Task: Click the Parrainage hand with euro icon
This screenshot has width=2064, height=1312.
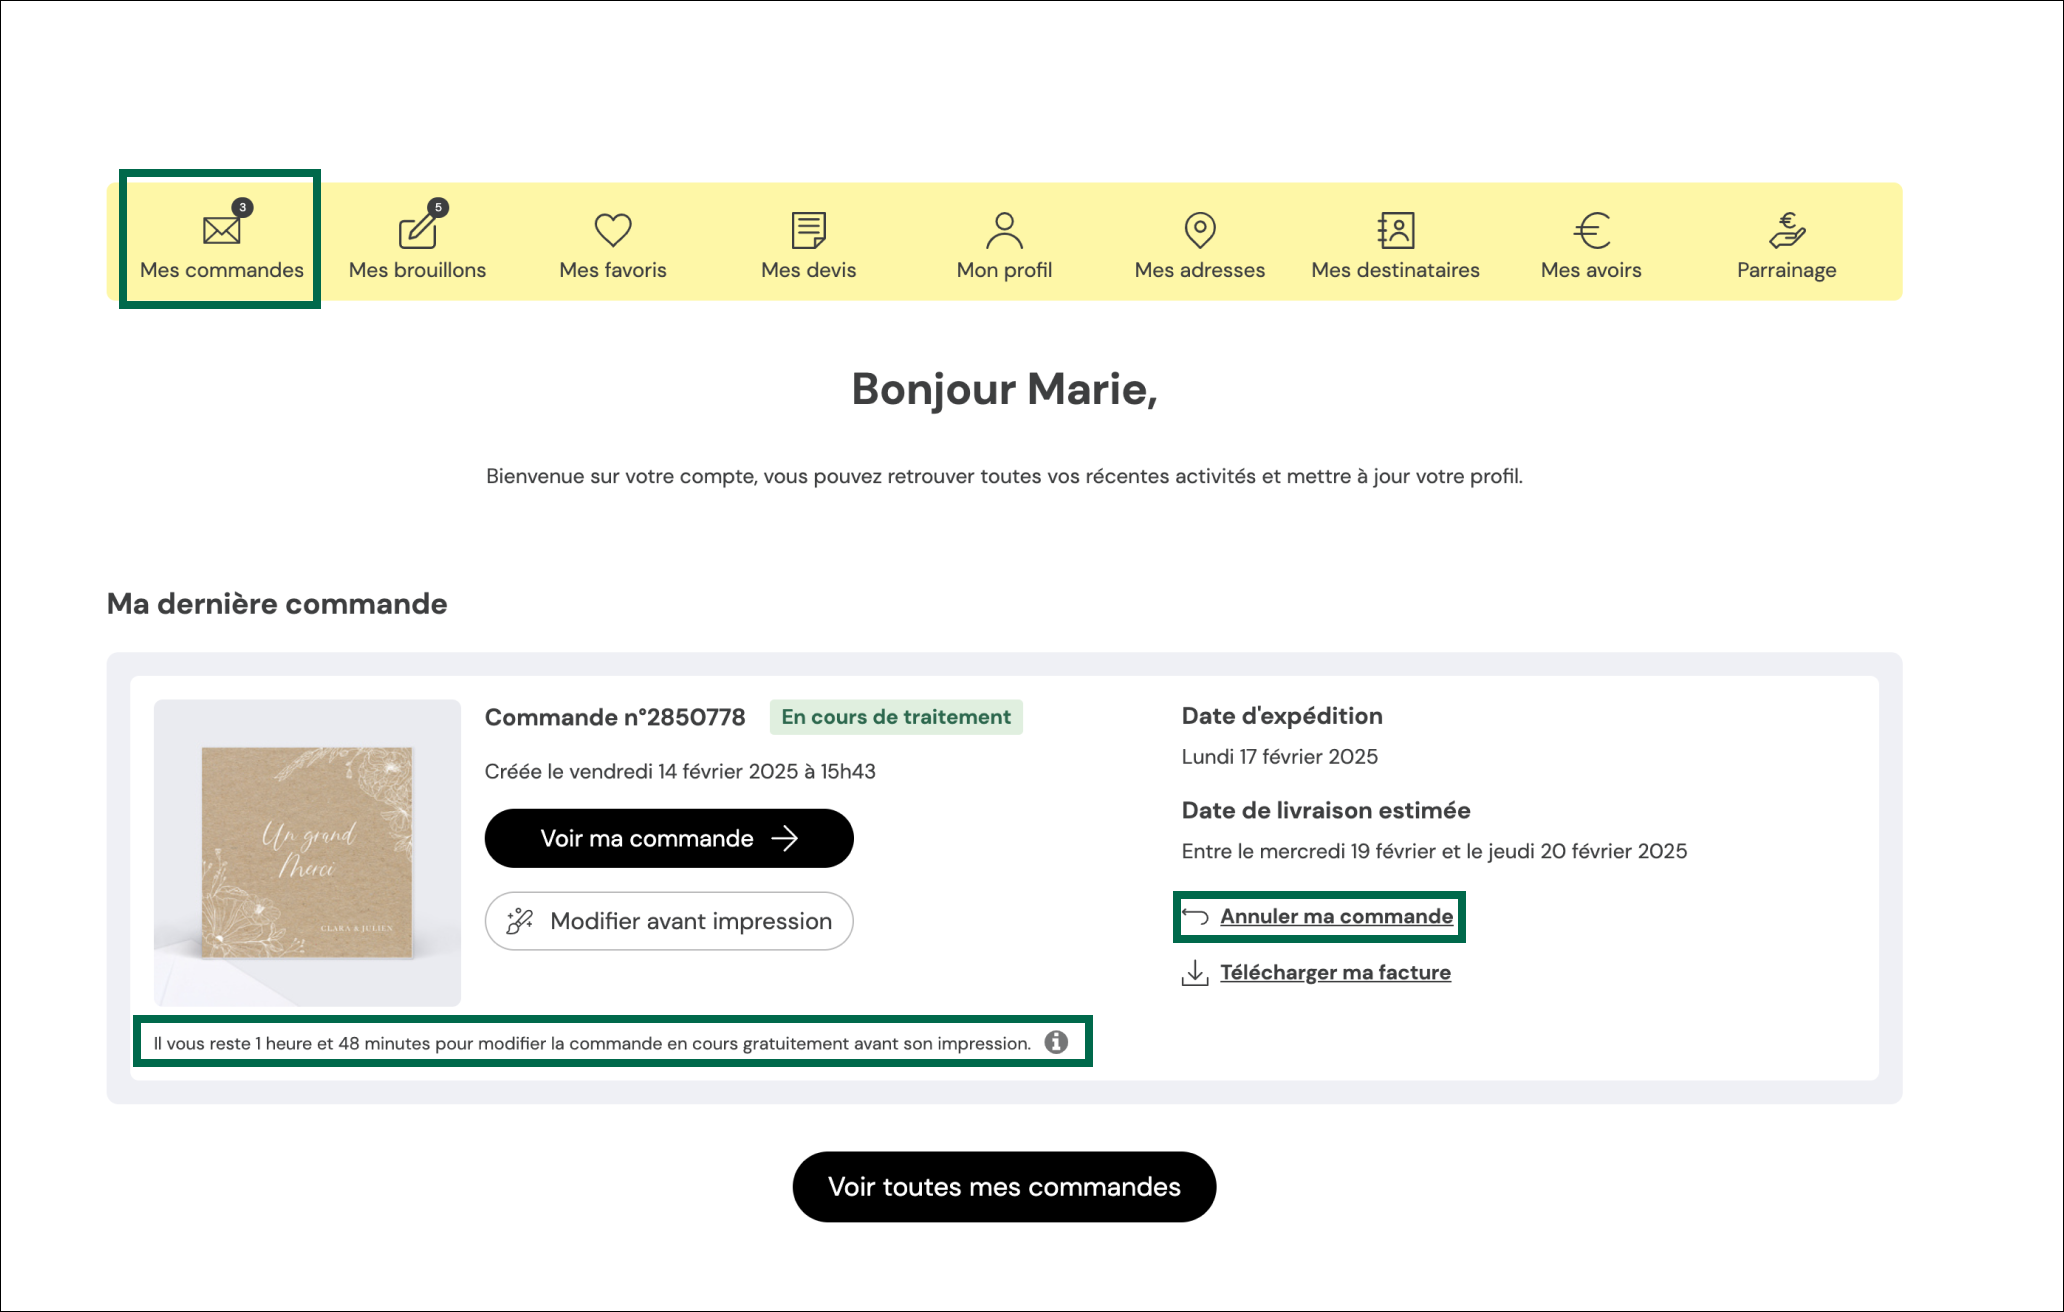Action: pos(1786,229)
